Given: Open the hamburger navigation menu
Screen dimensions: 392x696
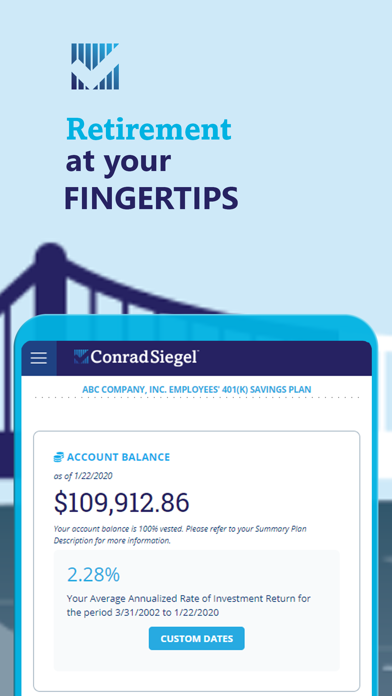Looking at the screenshot, I should [x=39, y=358].
